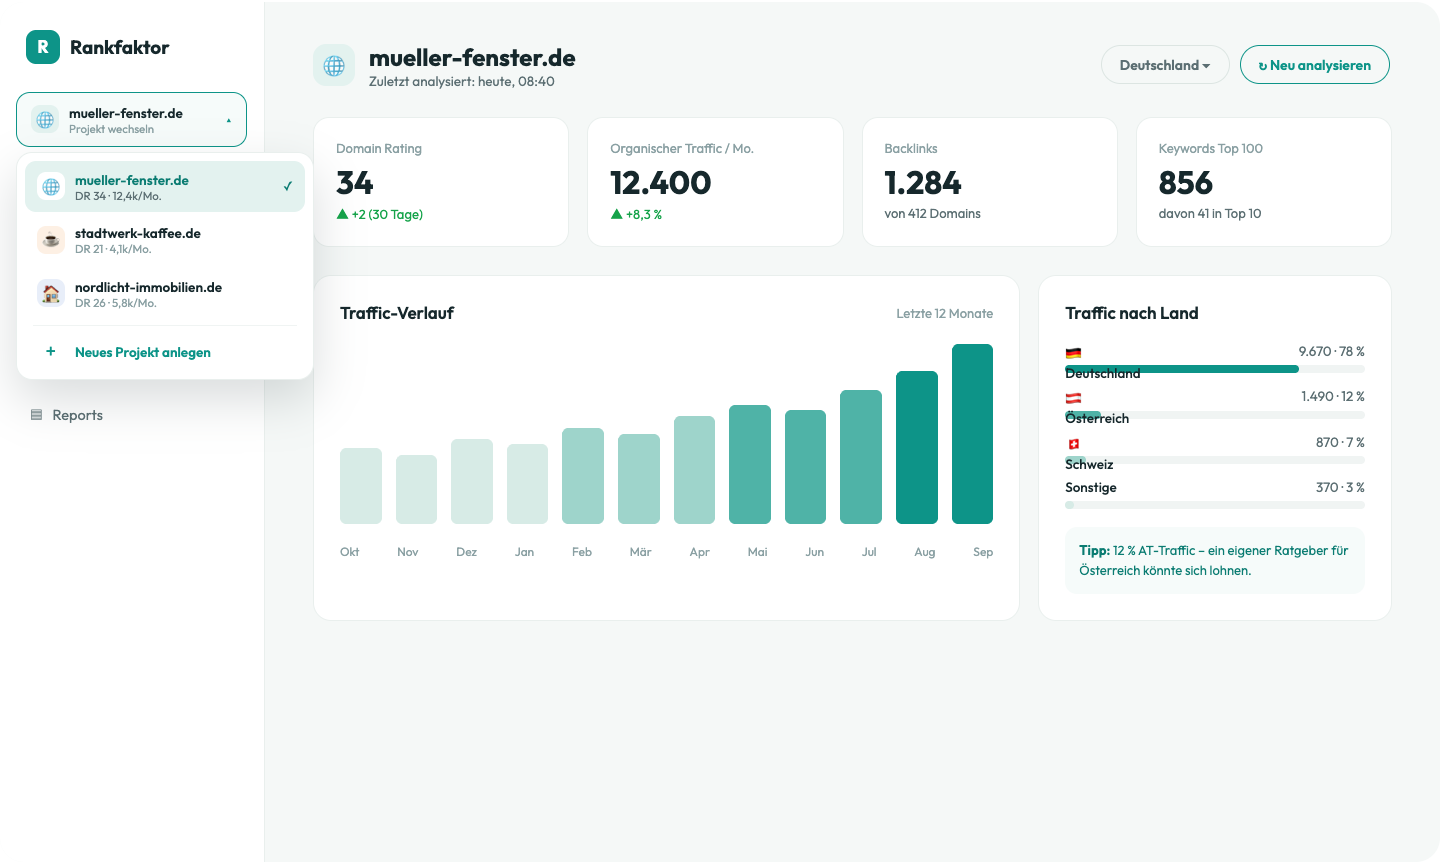Click the Aug bar in the traffic chart

point(917,447)
